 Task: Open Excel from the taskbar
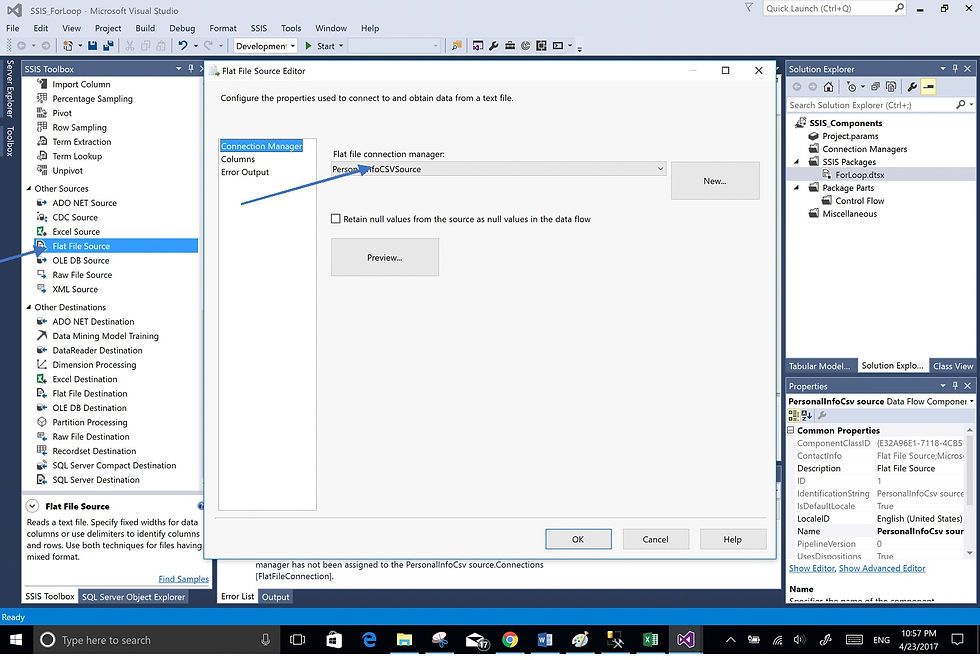[651, 639]
